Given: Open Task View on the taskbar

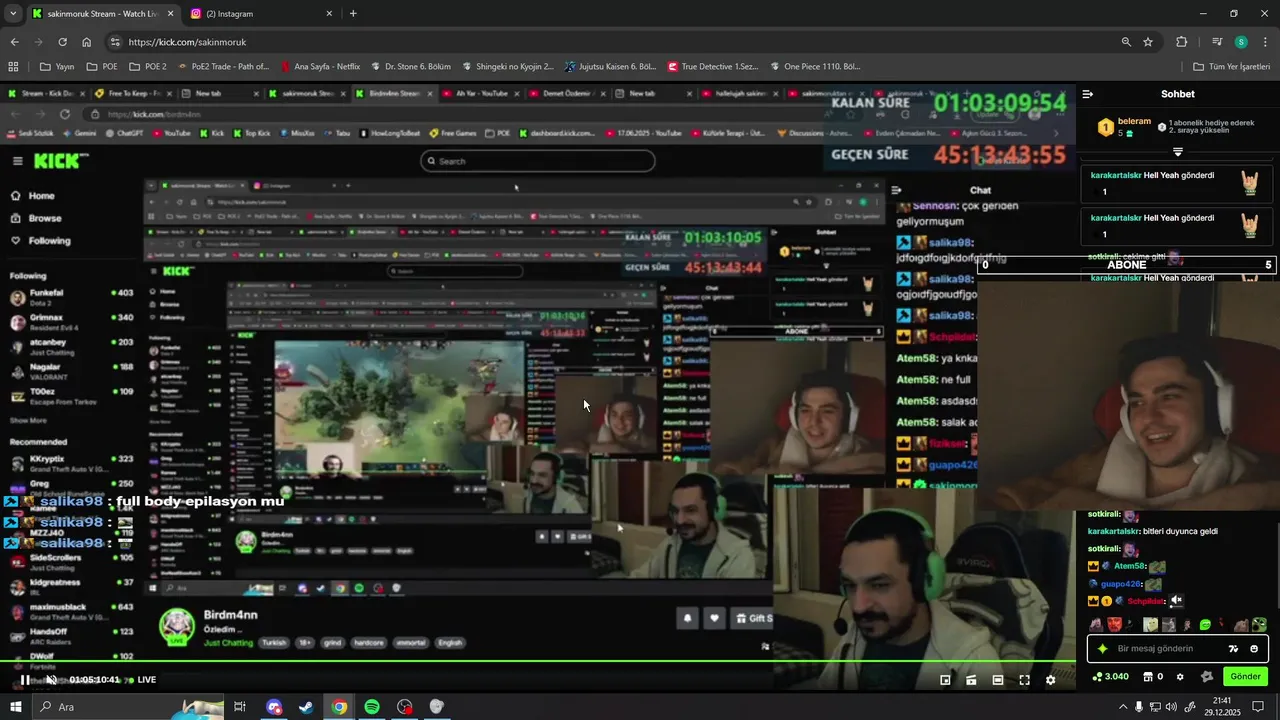Looking at the screenshot, I should pos(240,707).
